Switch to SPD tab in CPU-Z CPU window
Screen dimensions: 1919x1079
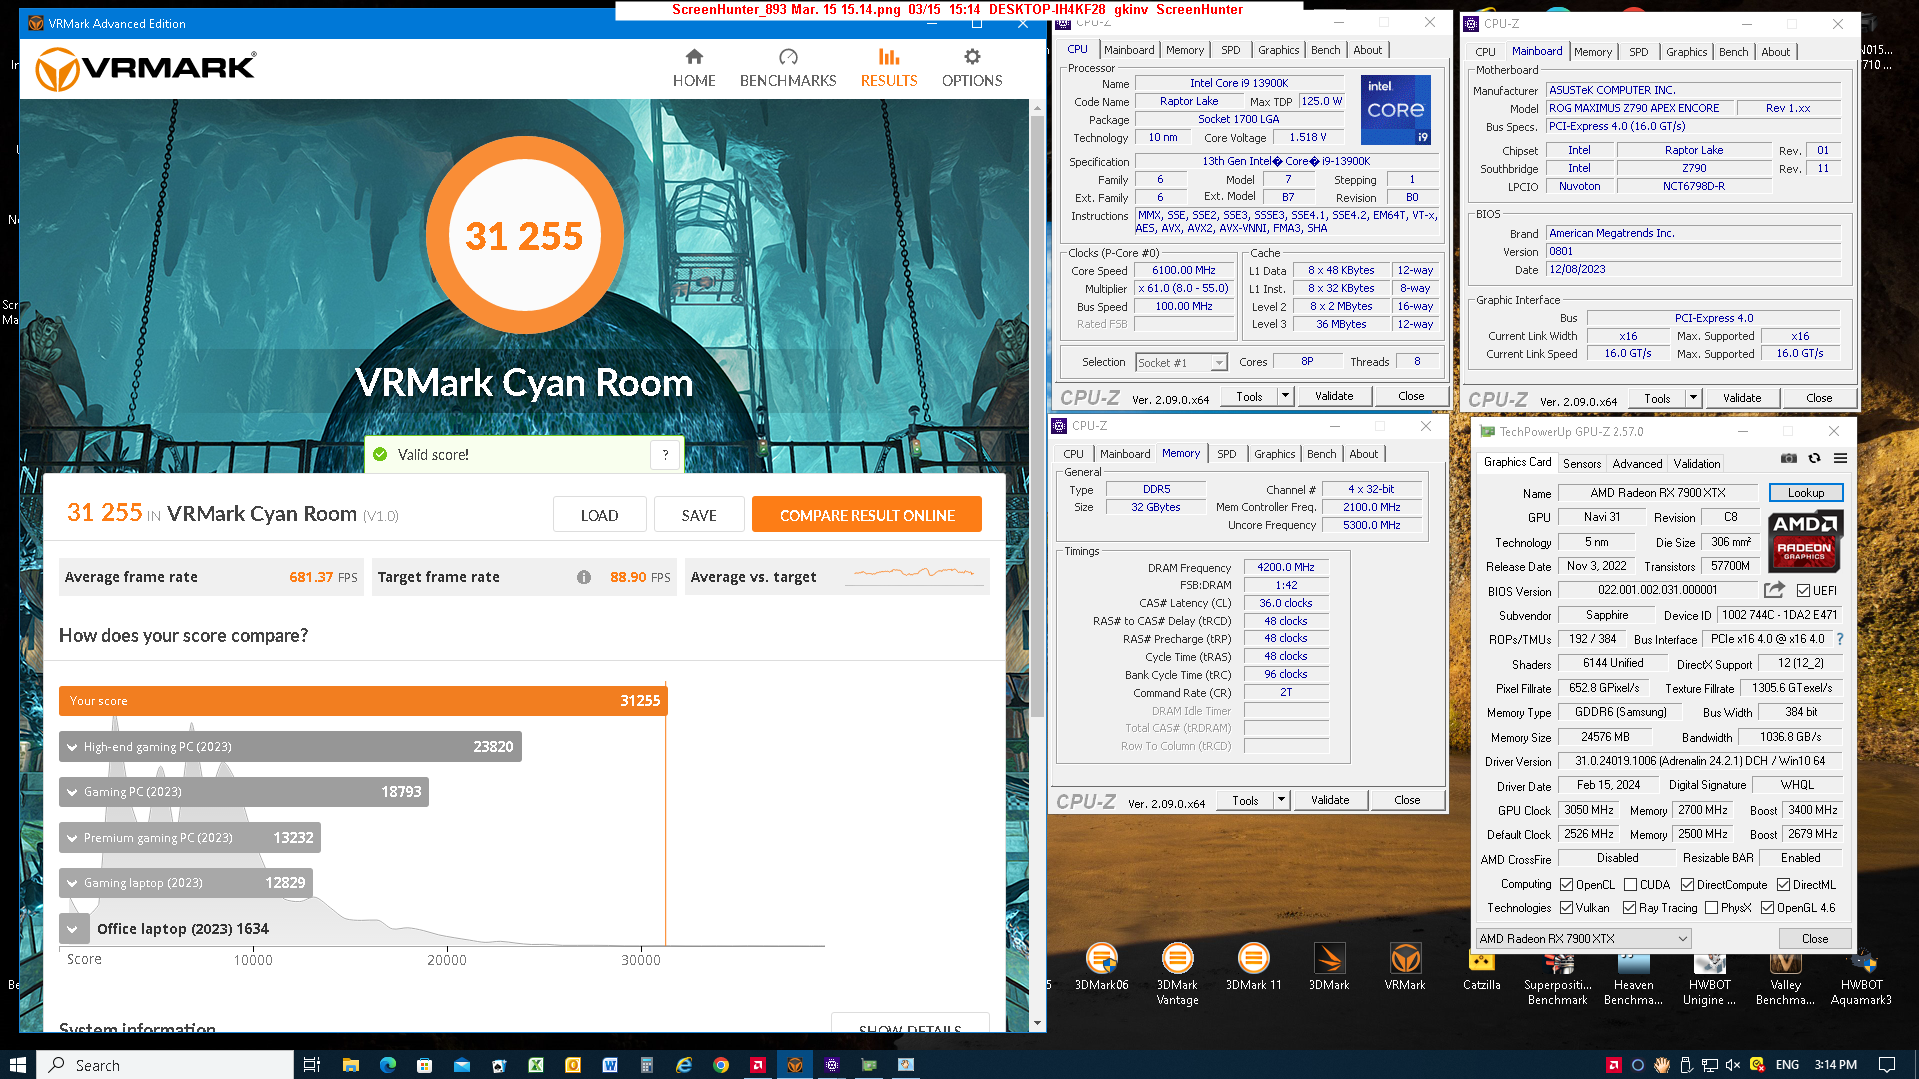pyautogui.click(x=1230, y=50)
